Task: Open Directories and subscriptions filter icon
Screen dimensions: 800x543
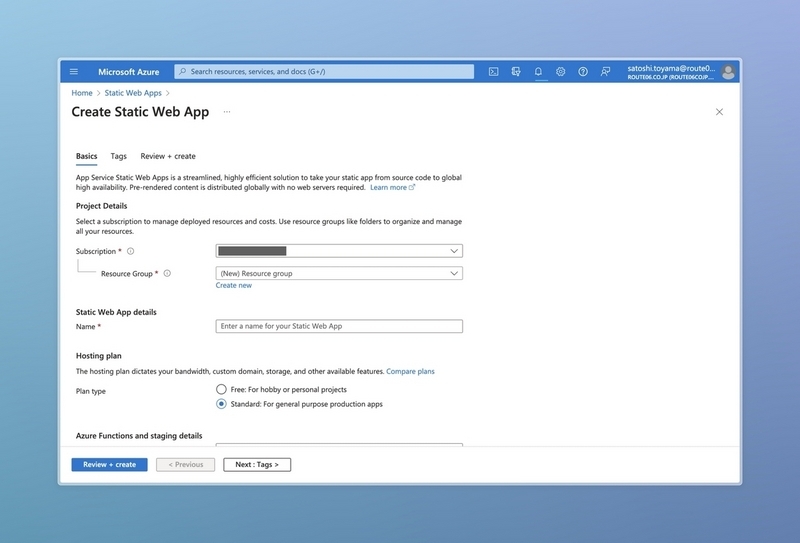Action: coord(516,71)
